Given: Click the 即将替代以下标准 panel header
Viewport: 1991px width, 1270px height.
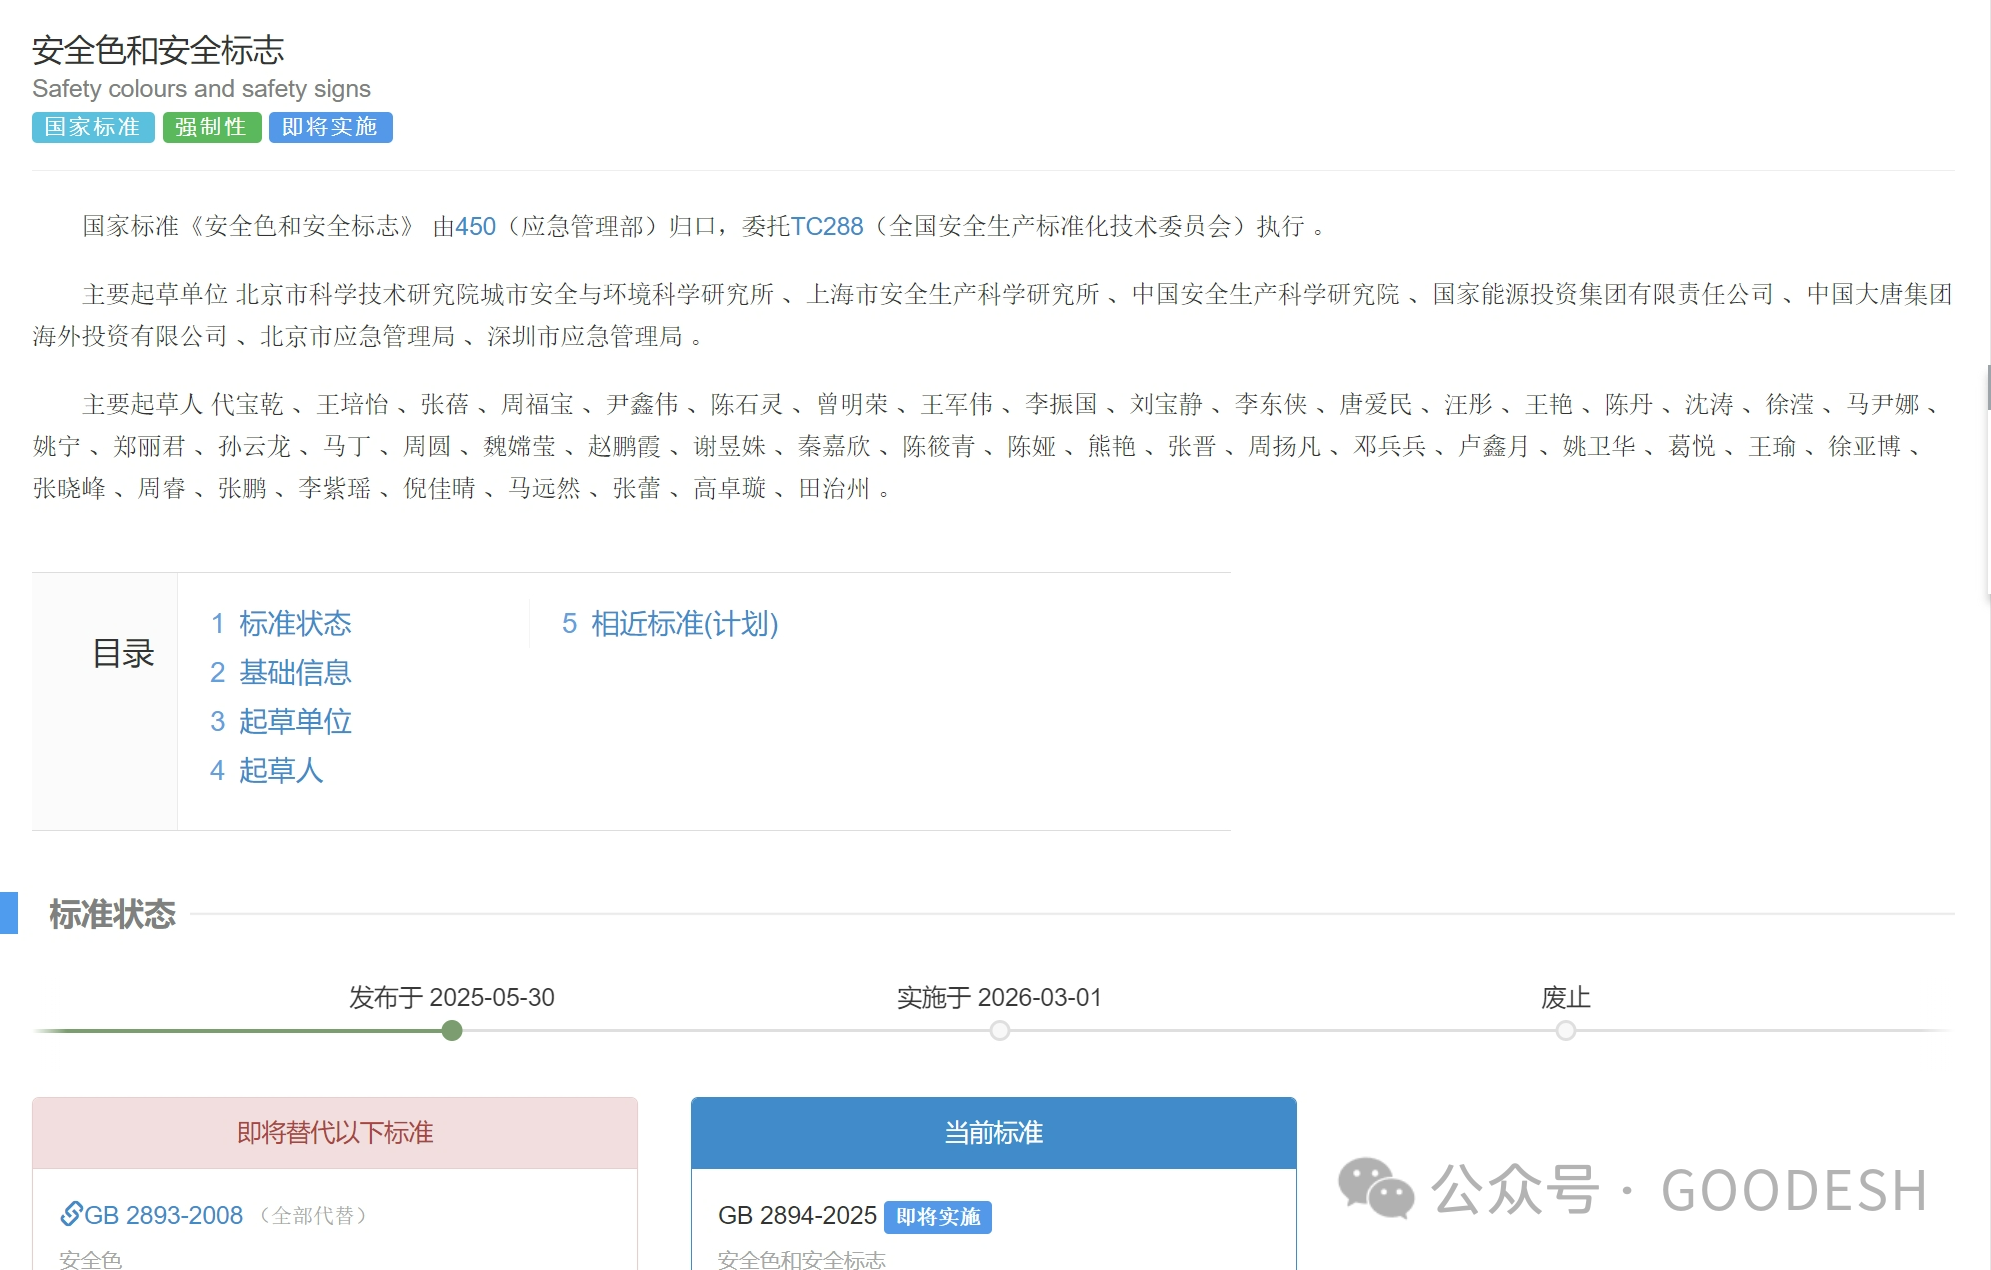Looking at the screenshot, I should point(335,1133).
